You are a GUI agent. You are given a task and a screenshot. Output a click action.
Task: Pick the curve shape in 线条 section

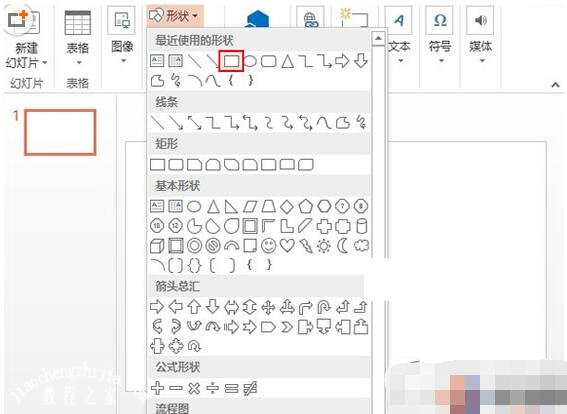point(324,123)
